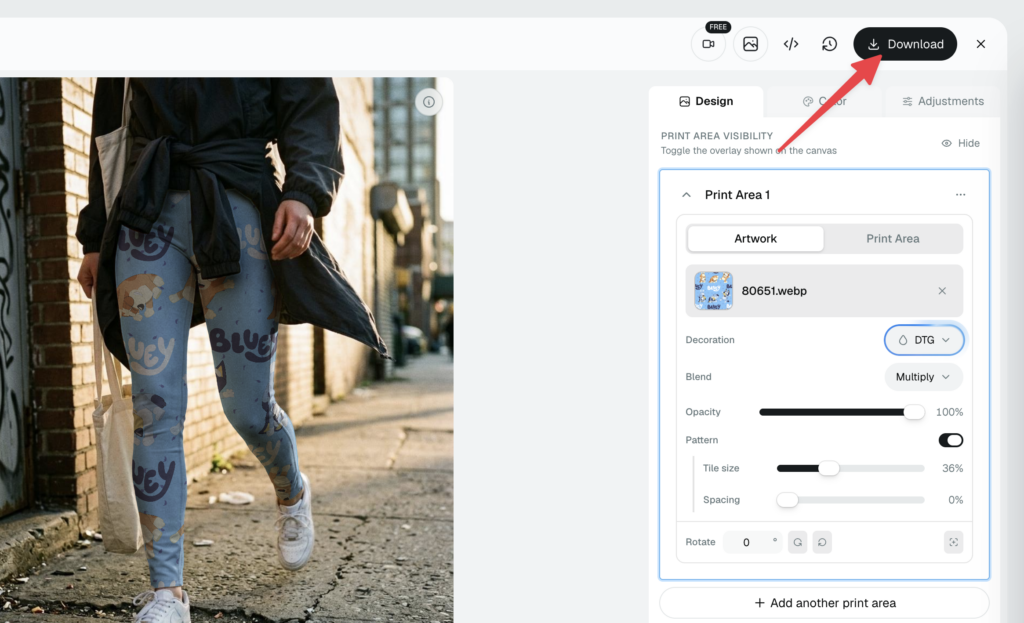Open the Print Area 1 more options menu

tap(961, 195)
